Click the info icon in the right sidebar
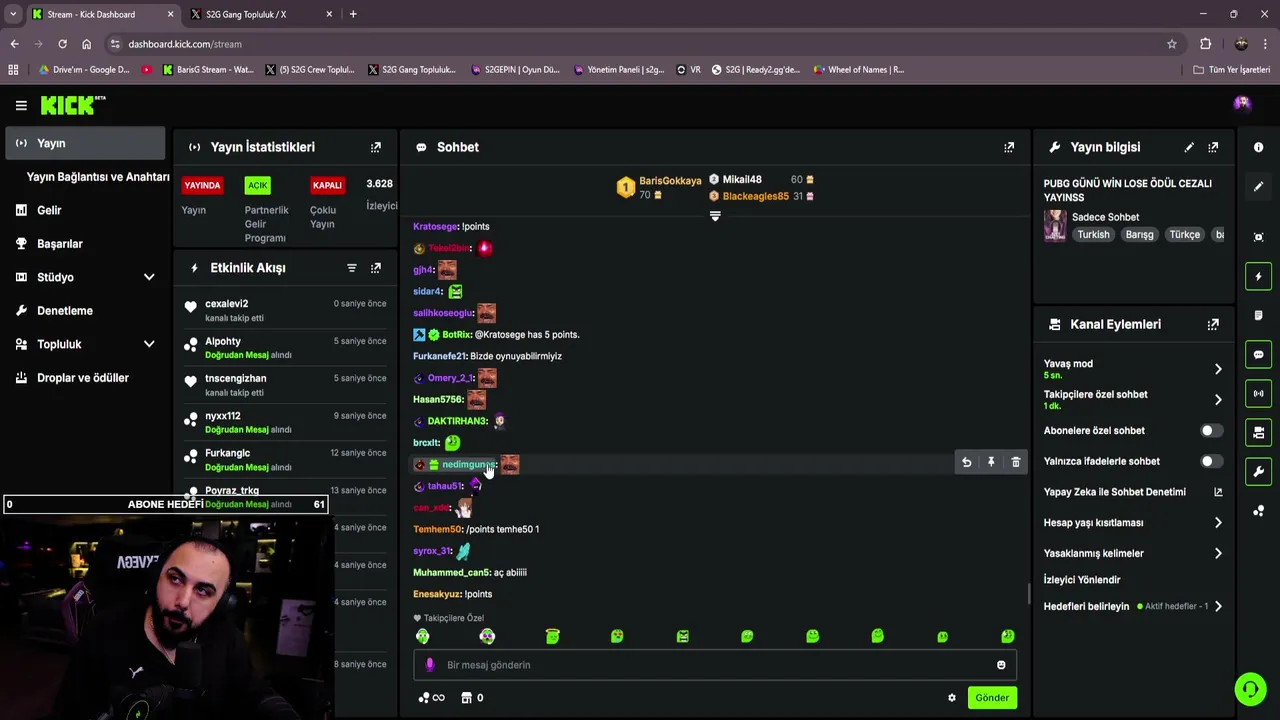This screenshot has height=720, width=1280. pos(1258,147)
